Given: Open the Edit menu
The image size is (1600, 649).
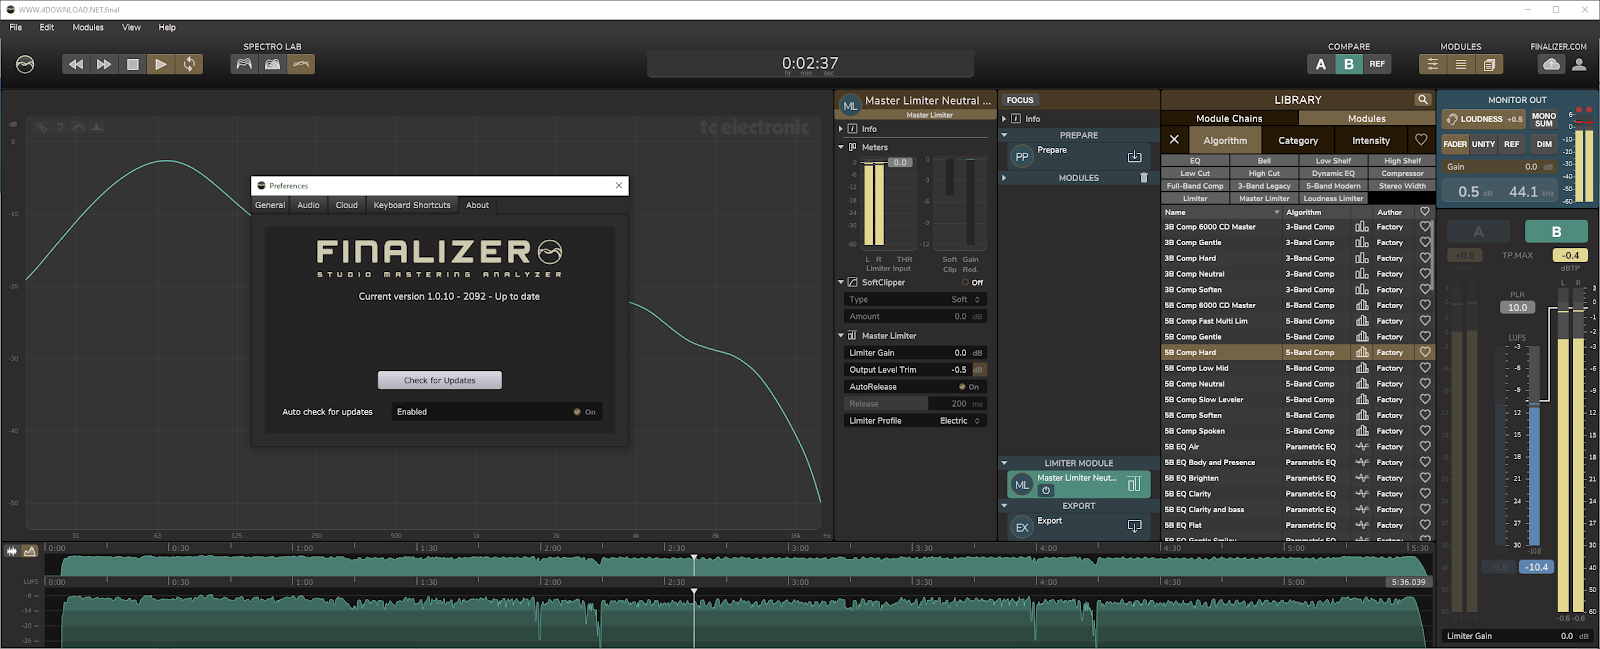Looking at the screenshot, I should (x=47, y=27).
